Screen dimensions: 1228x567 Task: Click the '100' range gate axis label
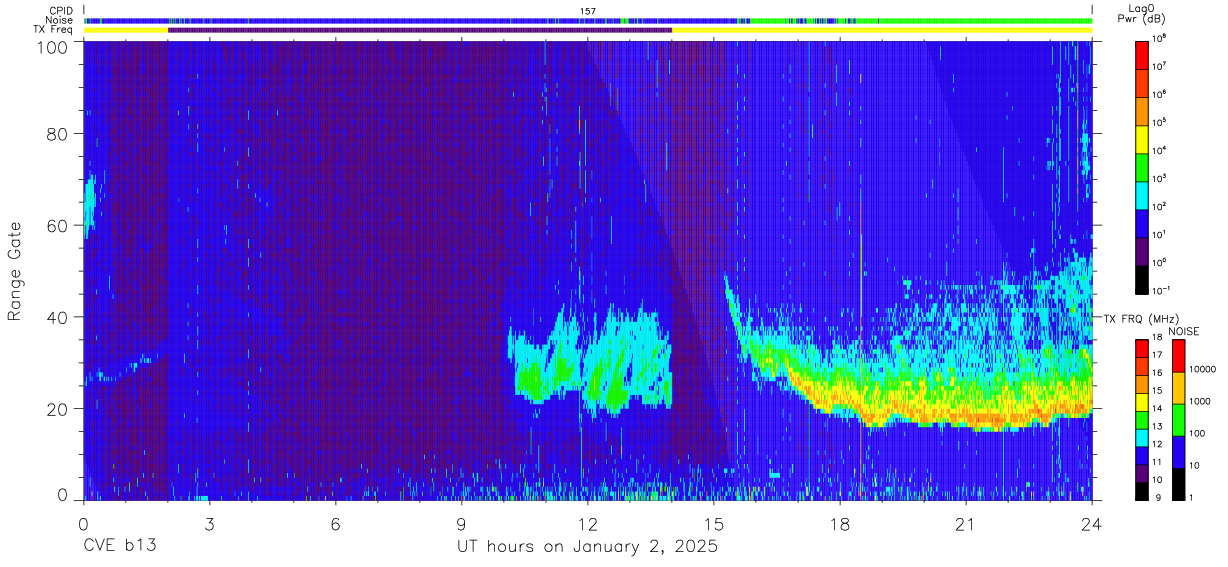coord(54,47)
